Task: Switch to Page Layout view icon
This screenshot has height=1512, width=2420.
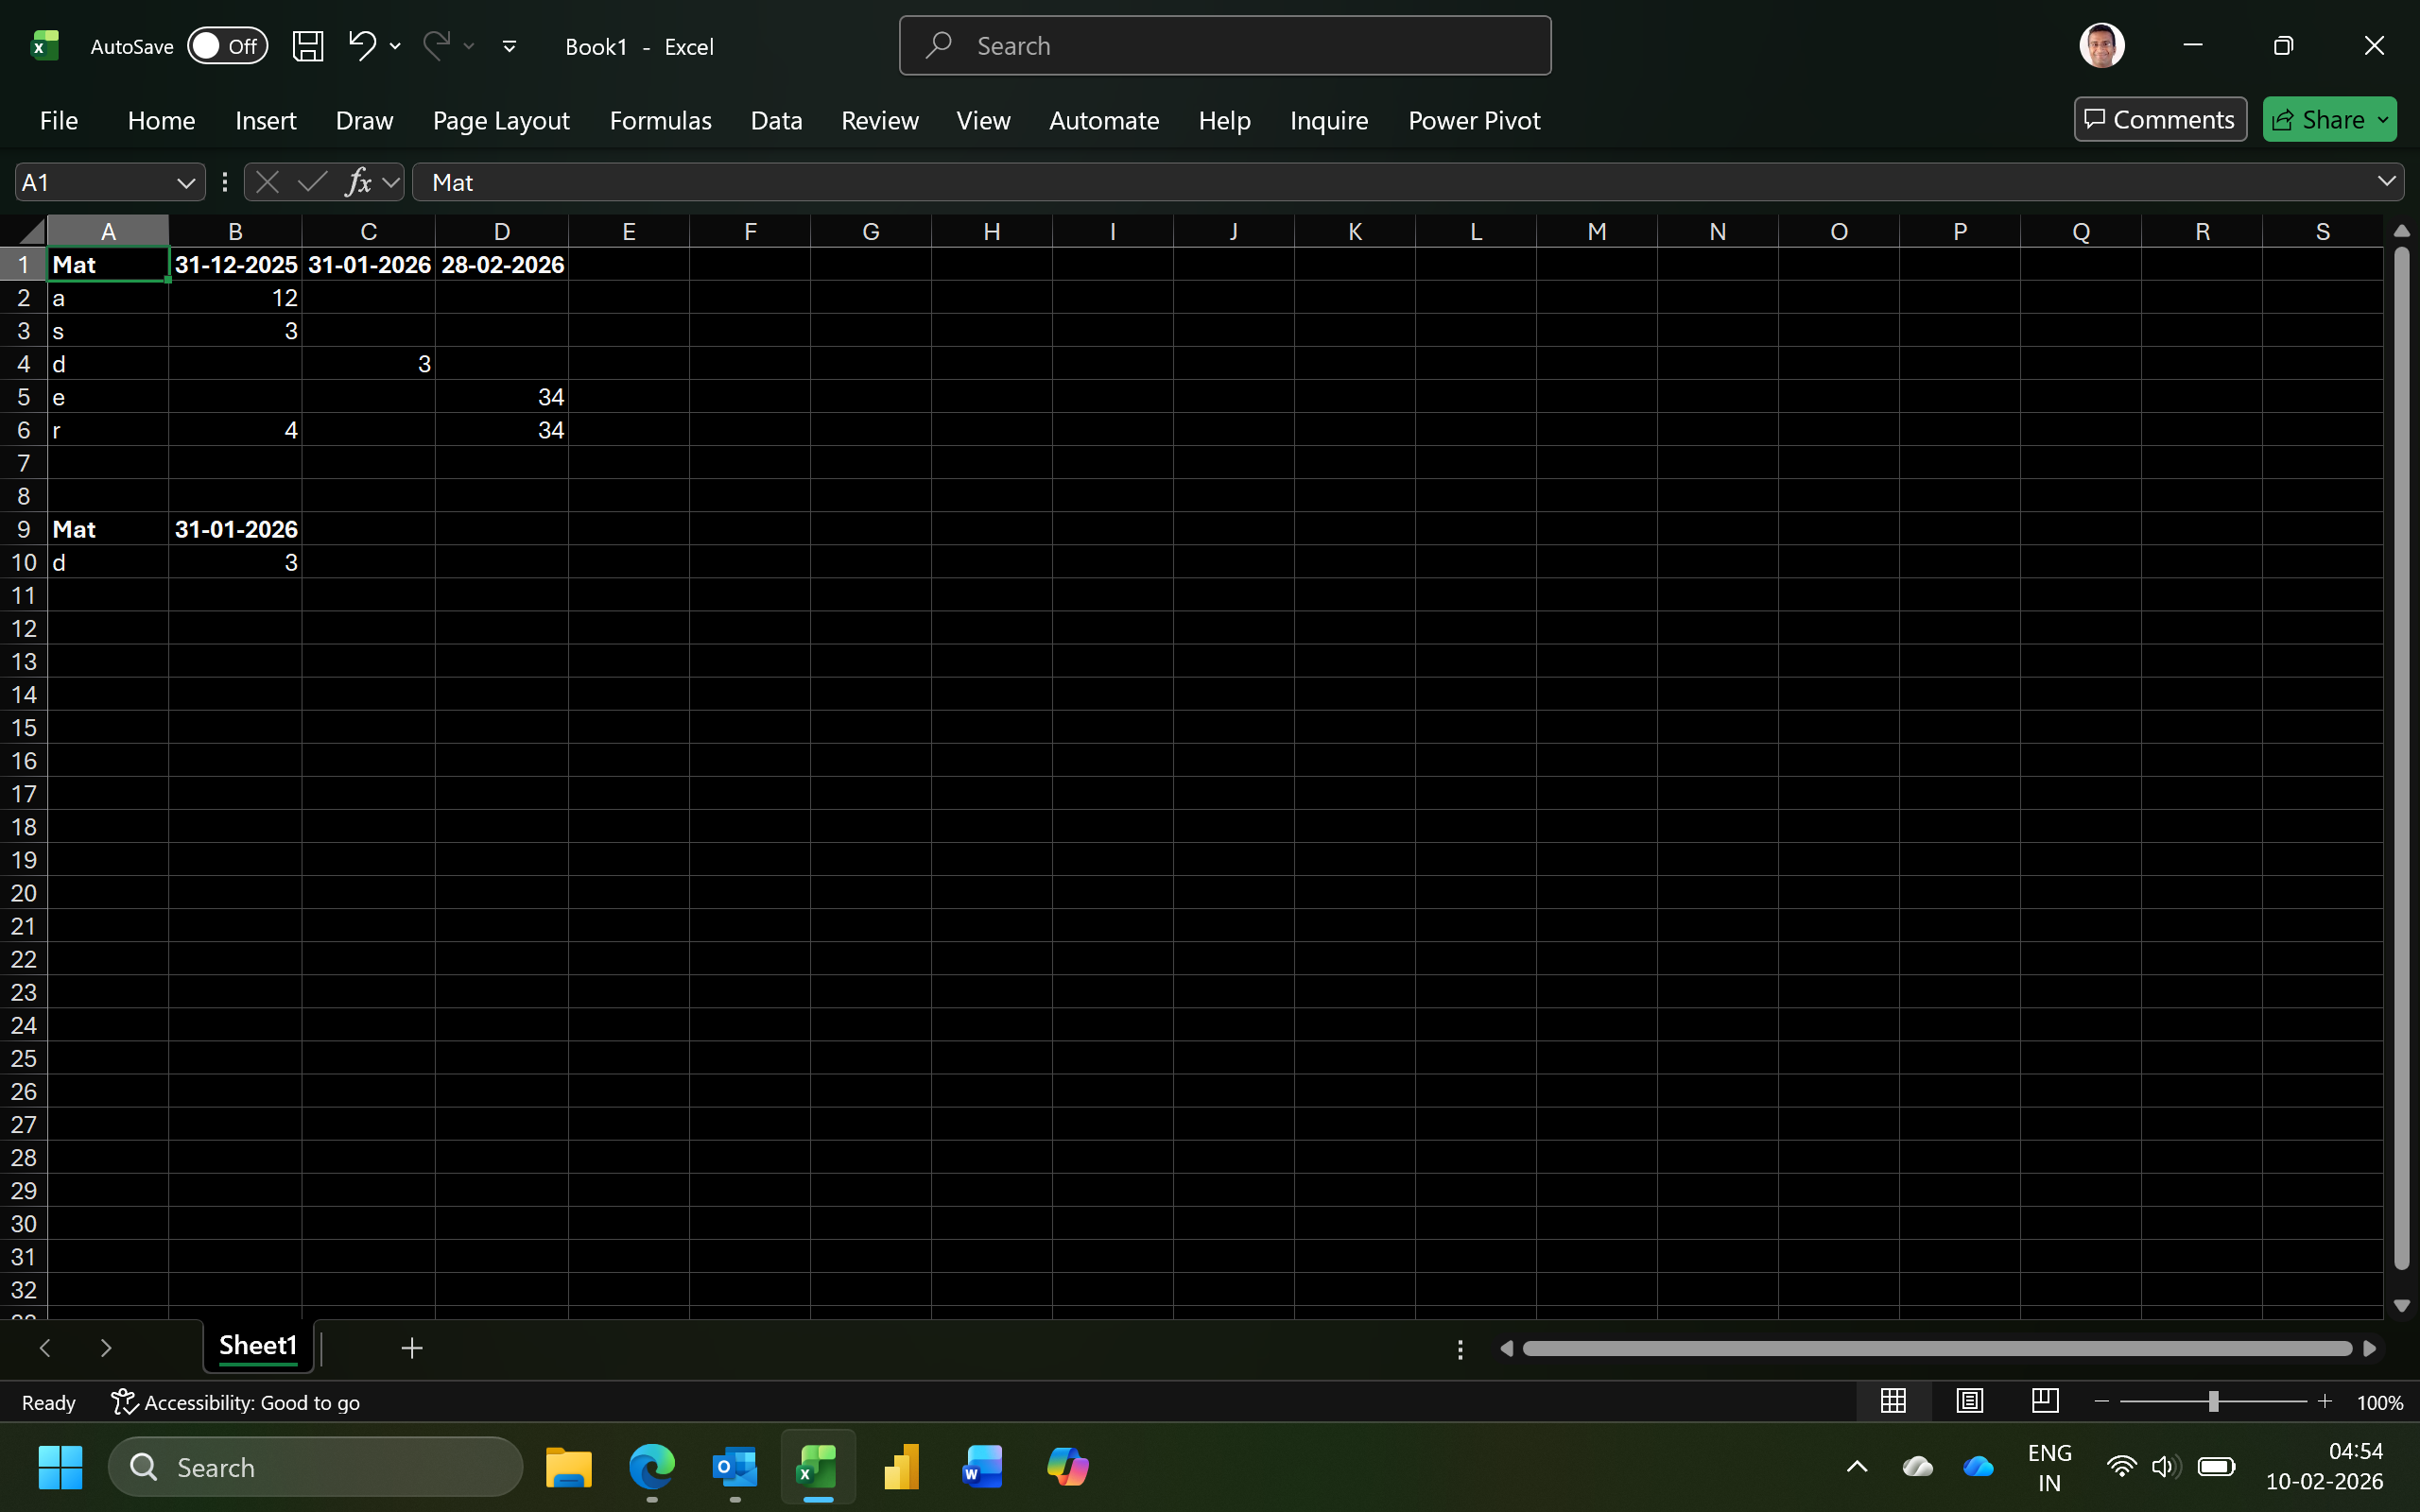Action: pyautogui.click(x=1969, y=1401)
